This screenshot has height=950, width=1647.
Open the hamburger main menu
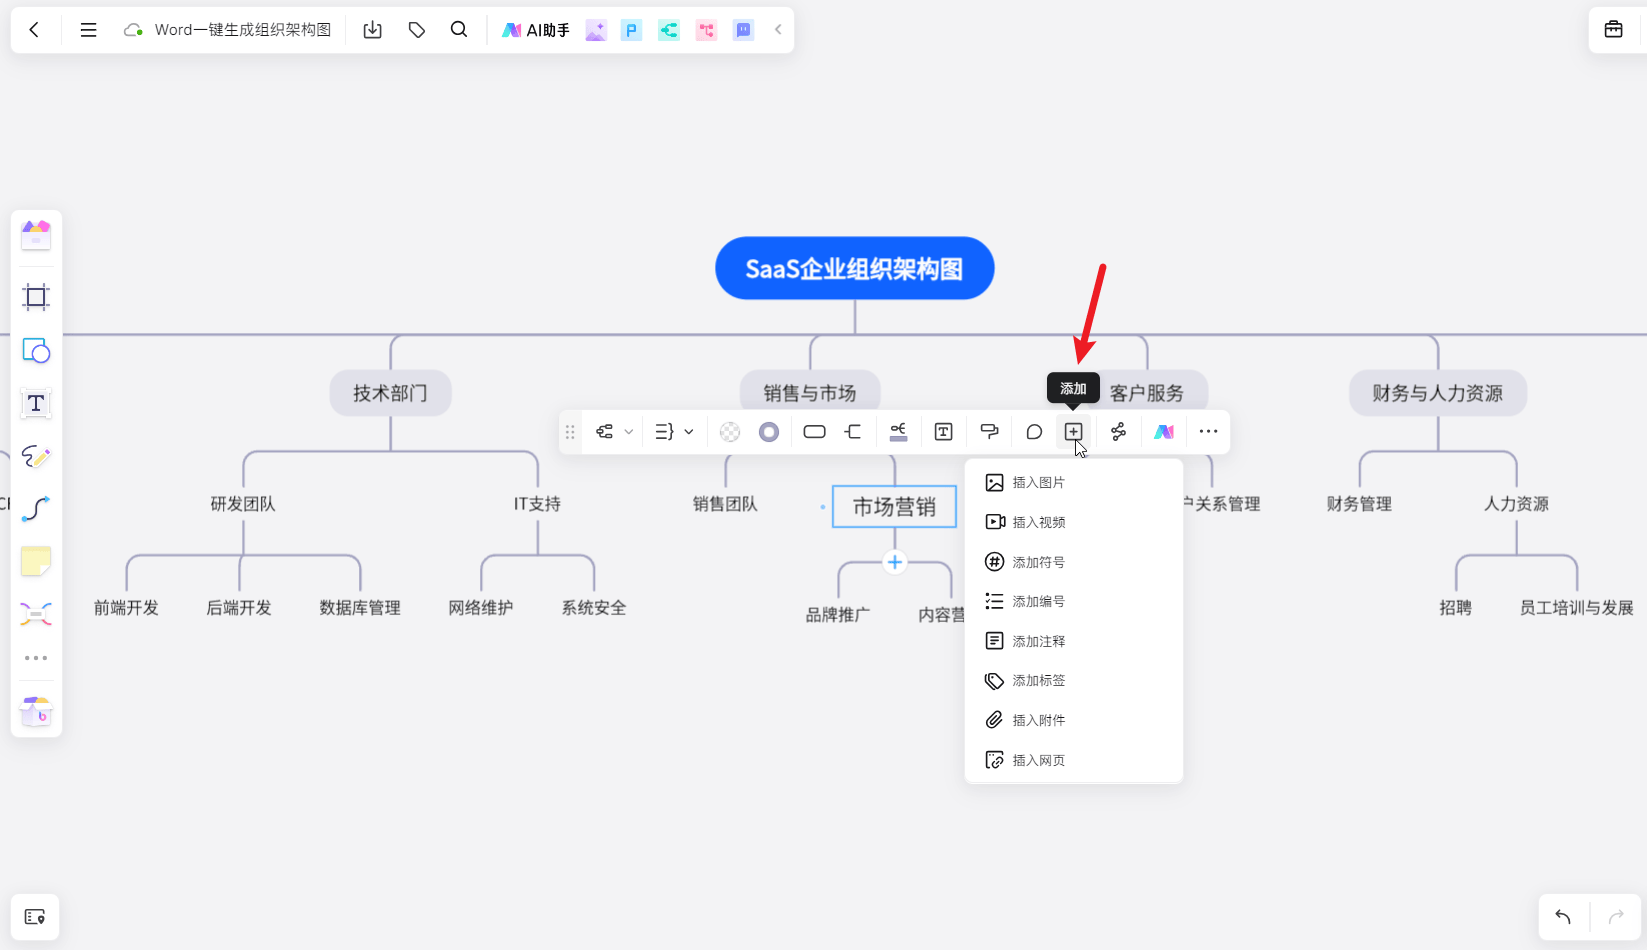pyautogui.click(x=89, y=30)
